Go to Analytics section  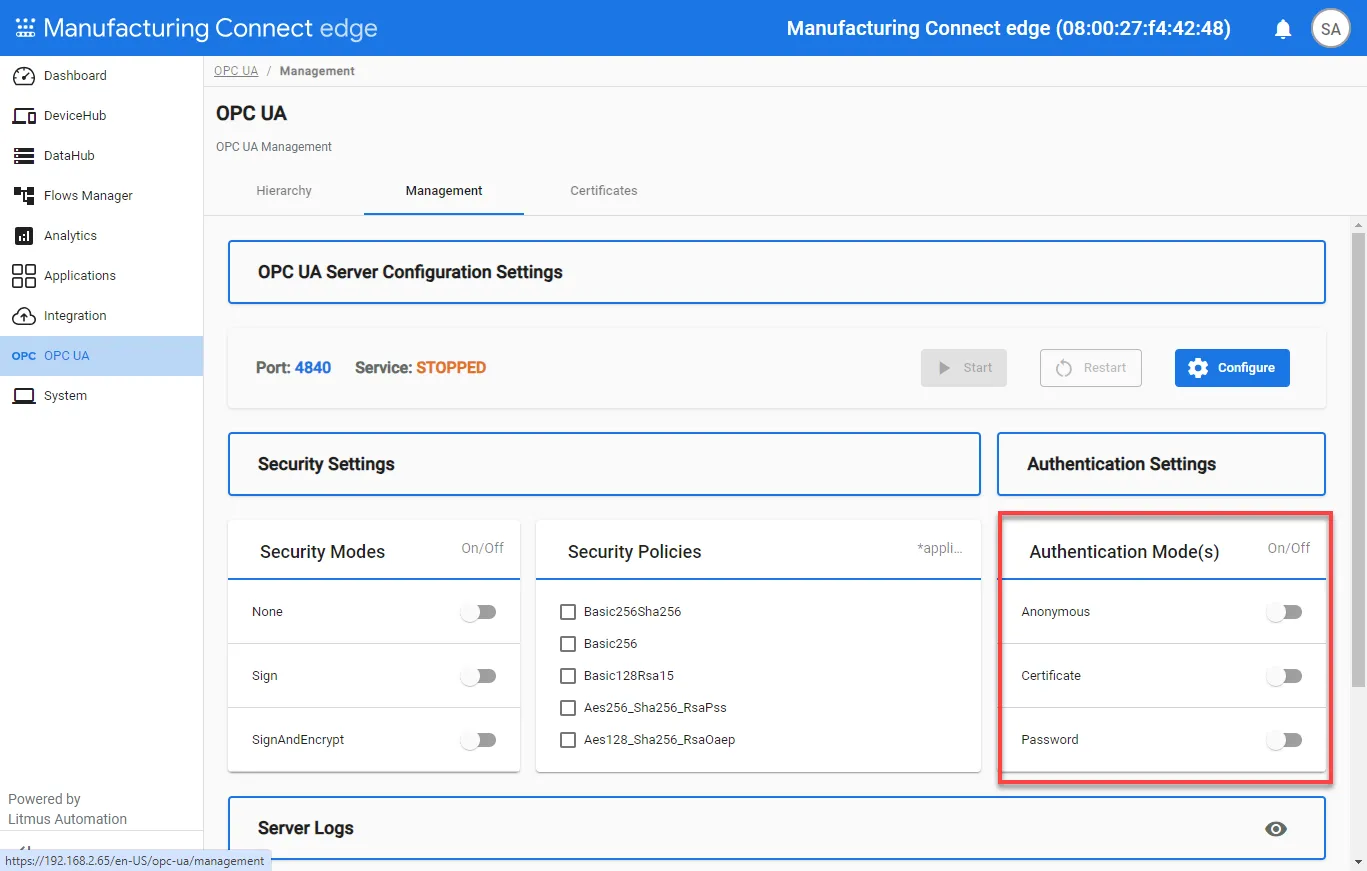(101, 236)
